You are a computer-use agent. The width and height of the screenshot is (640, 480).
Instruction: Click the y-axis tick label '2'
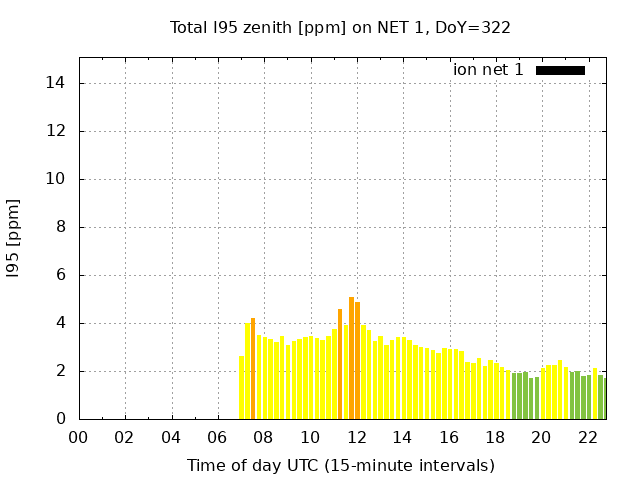61,371
